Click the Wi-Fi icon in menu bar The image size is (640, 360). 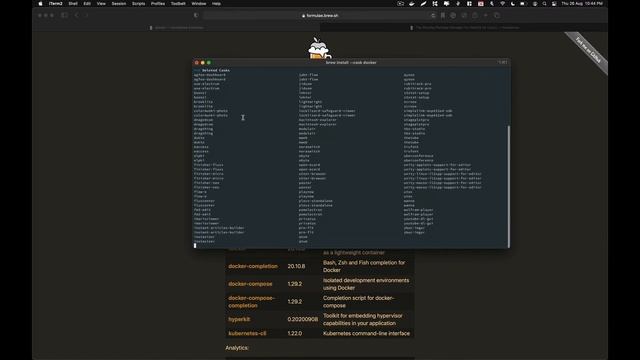(502, 4)
